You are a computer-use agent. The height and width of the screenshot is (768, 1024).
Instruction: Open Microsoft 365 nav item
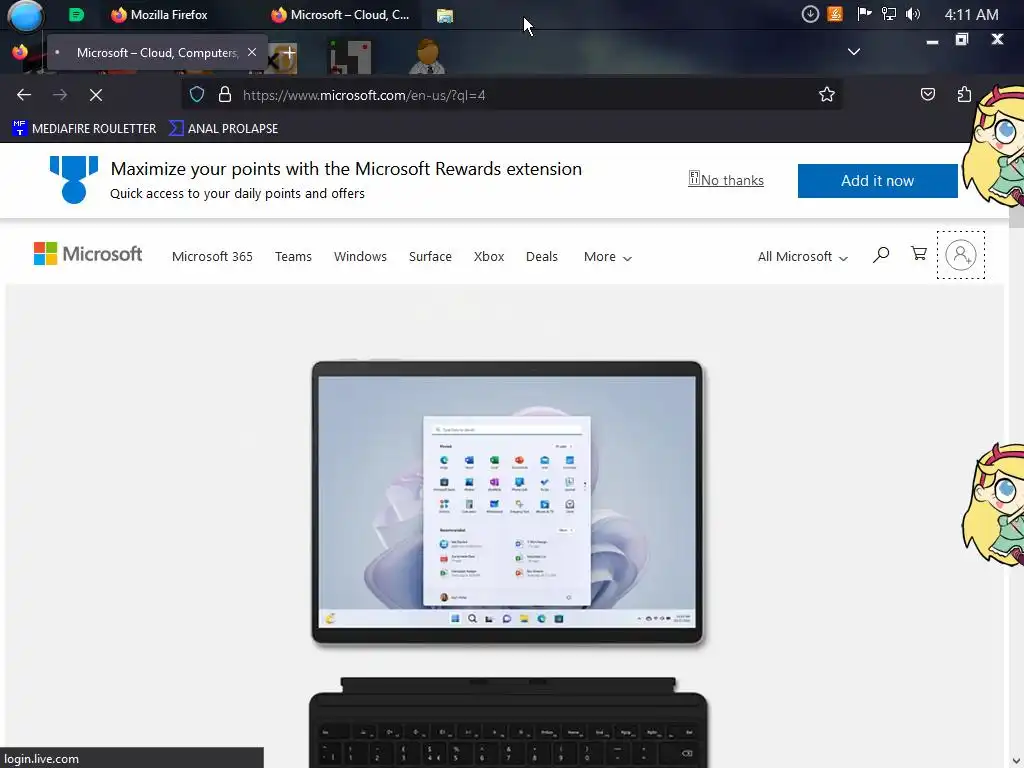click(x=212, y=256)
